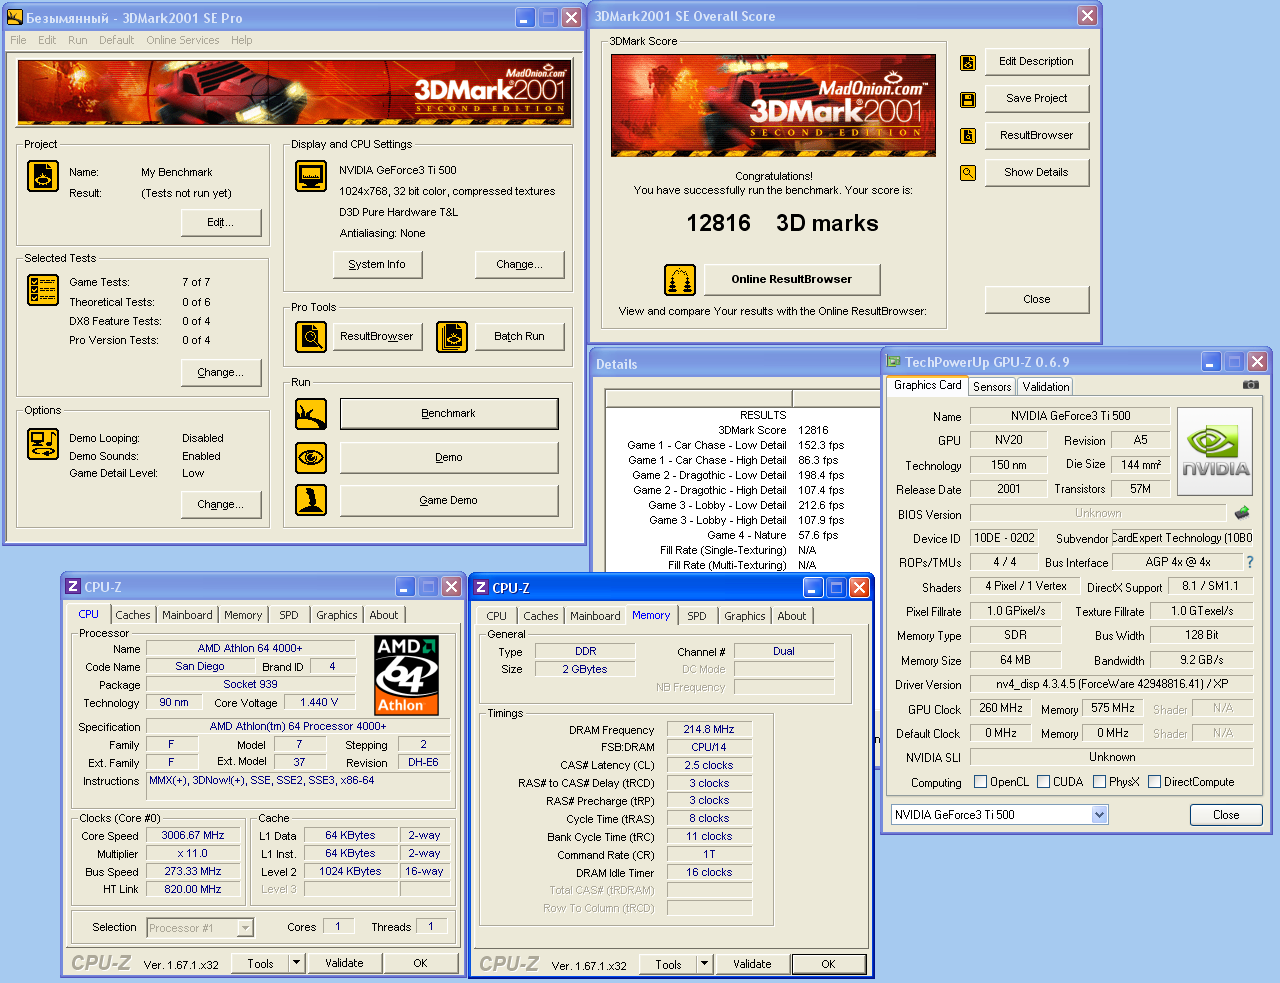The image size is (1280, 983).
Task: Click the GPU-Z title bar icon
Action: [x=893, y=362]
